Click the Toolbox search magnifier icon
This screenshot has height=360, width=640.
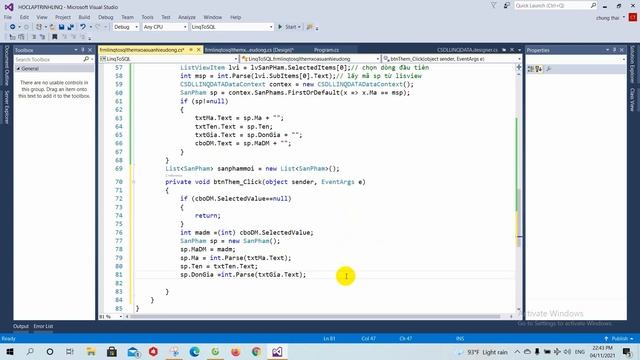(x=86, y=60)
